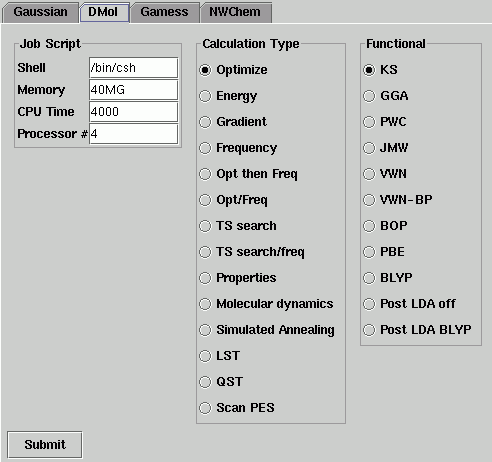Screen dimensions: 492x462
Task: Choose Post LDA BLYP functional
Action: 417,330
